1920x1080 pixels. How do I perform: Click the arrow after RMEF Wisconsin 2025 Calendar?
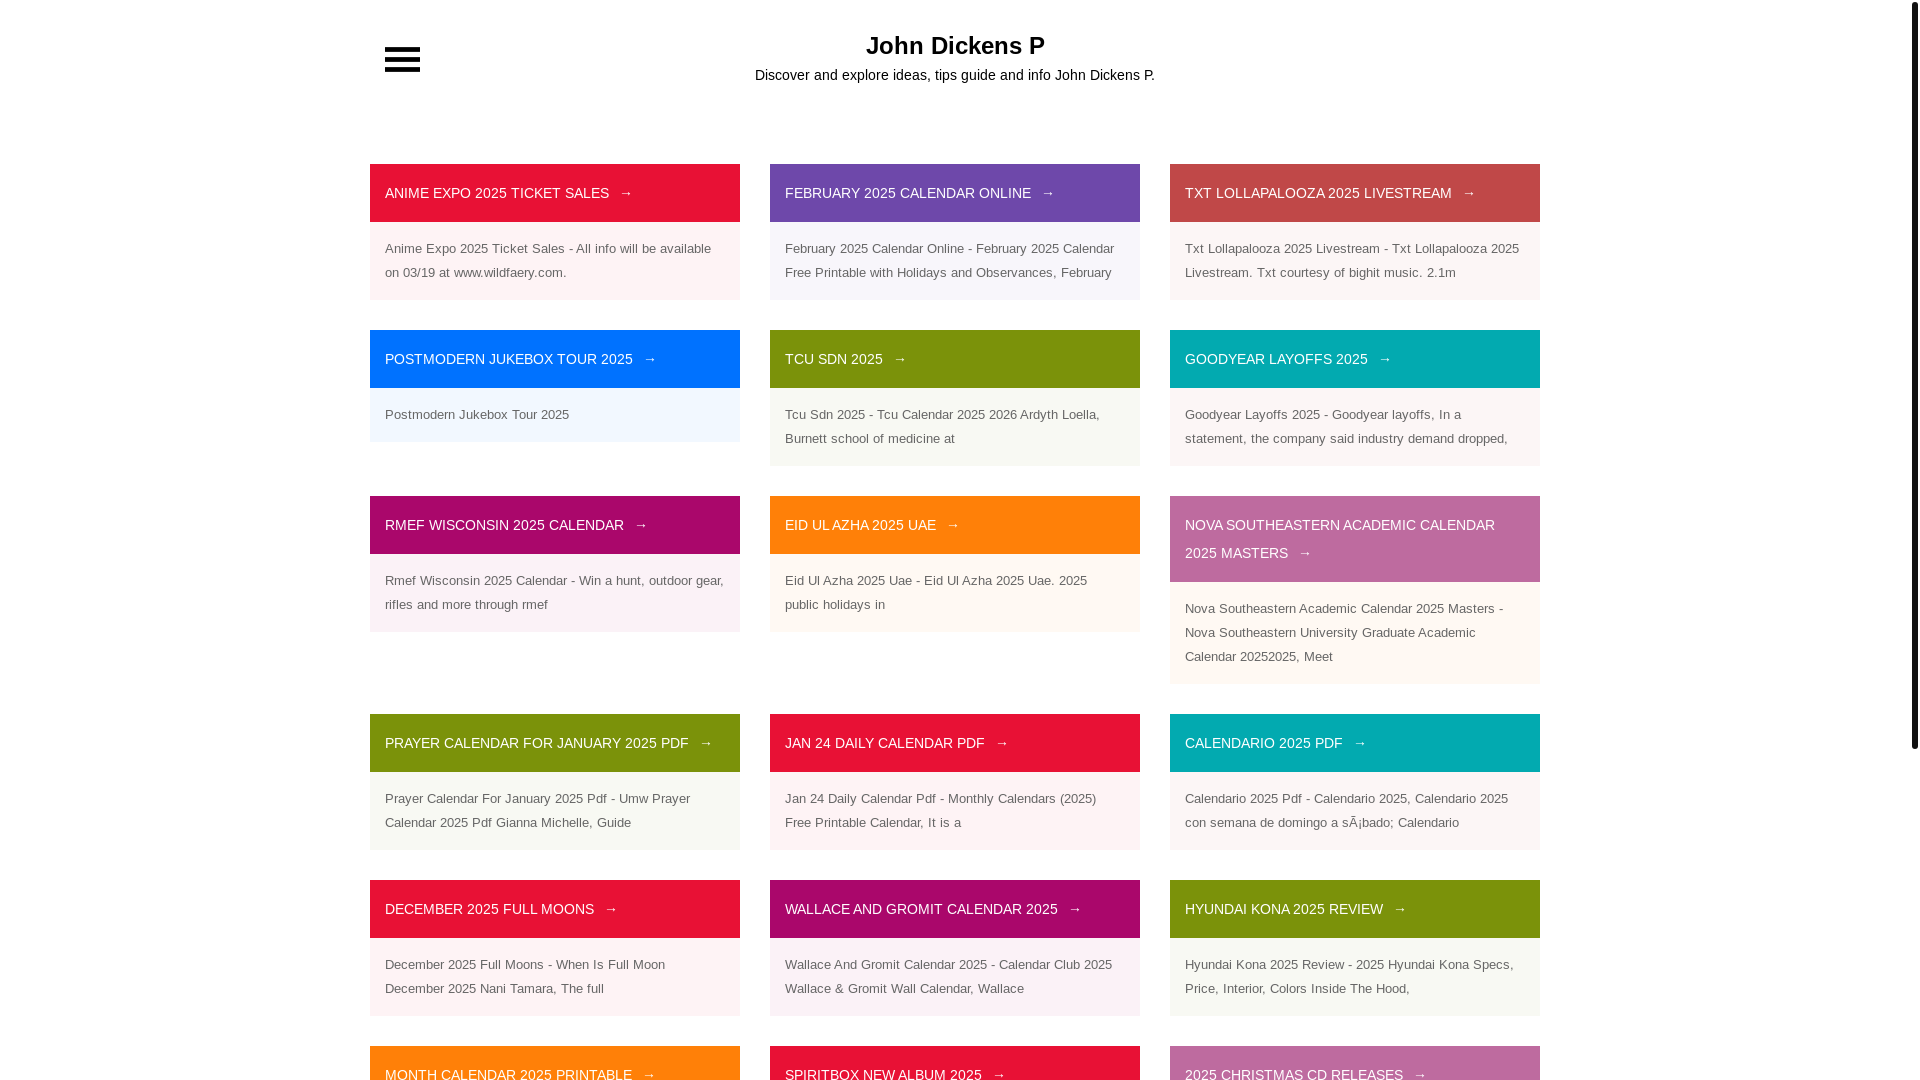point(641,525)
